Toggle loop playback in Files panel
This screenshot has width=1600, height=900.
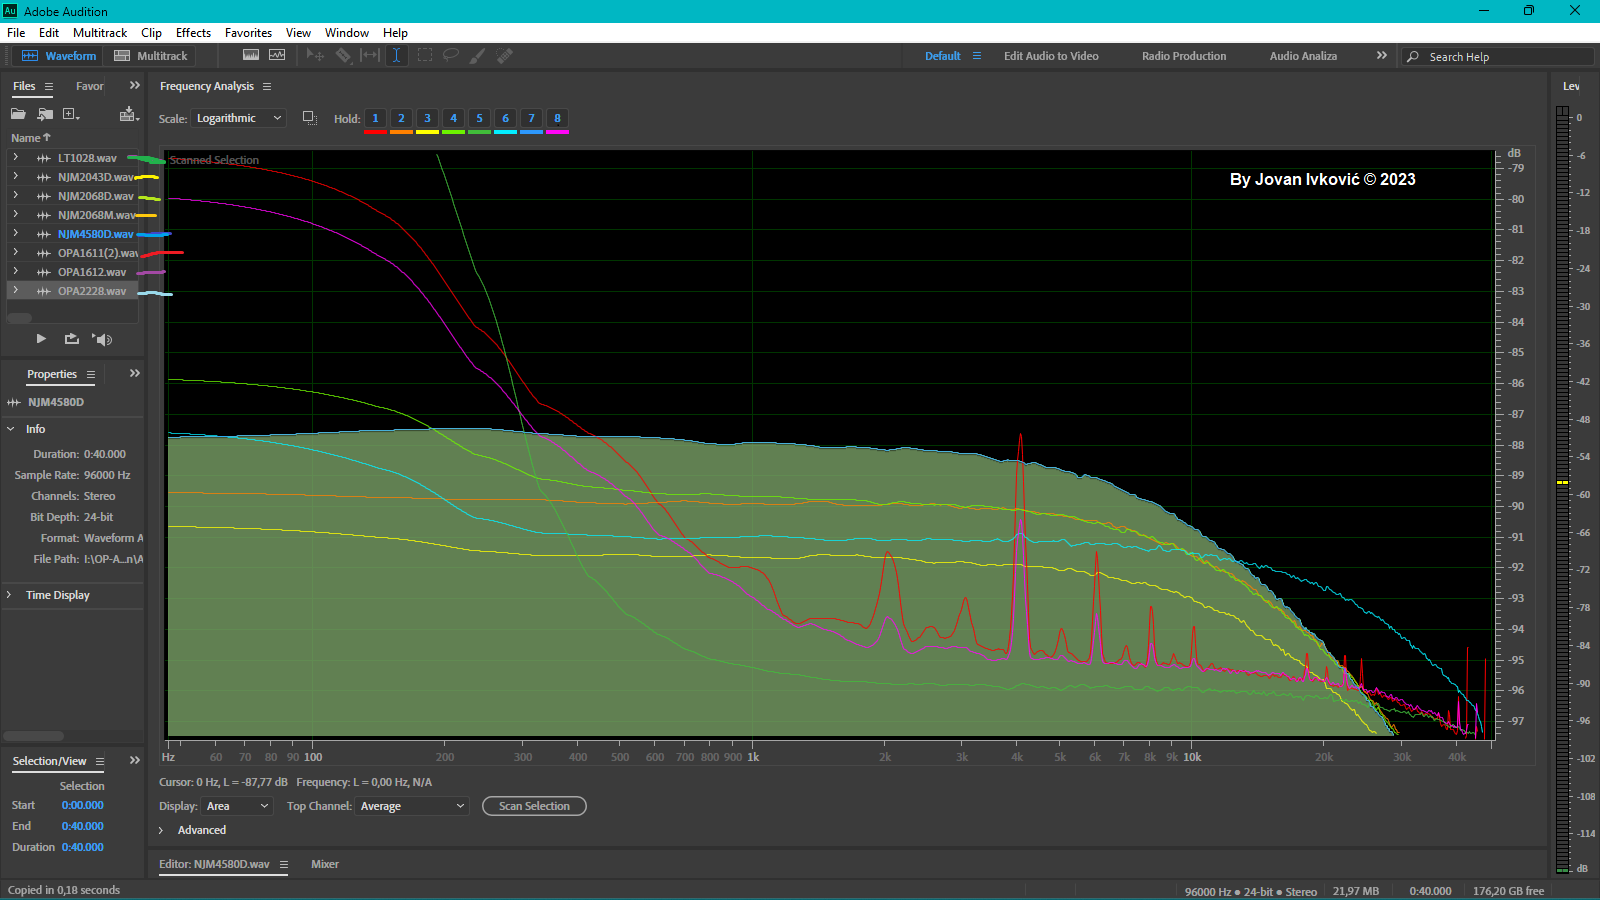tap(72, 339)
